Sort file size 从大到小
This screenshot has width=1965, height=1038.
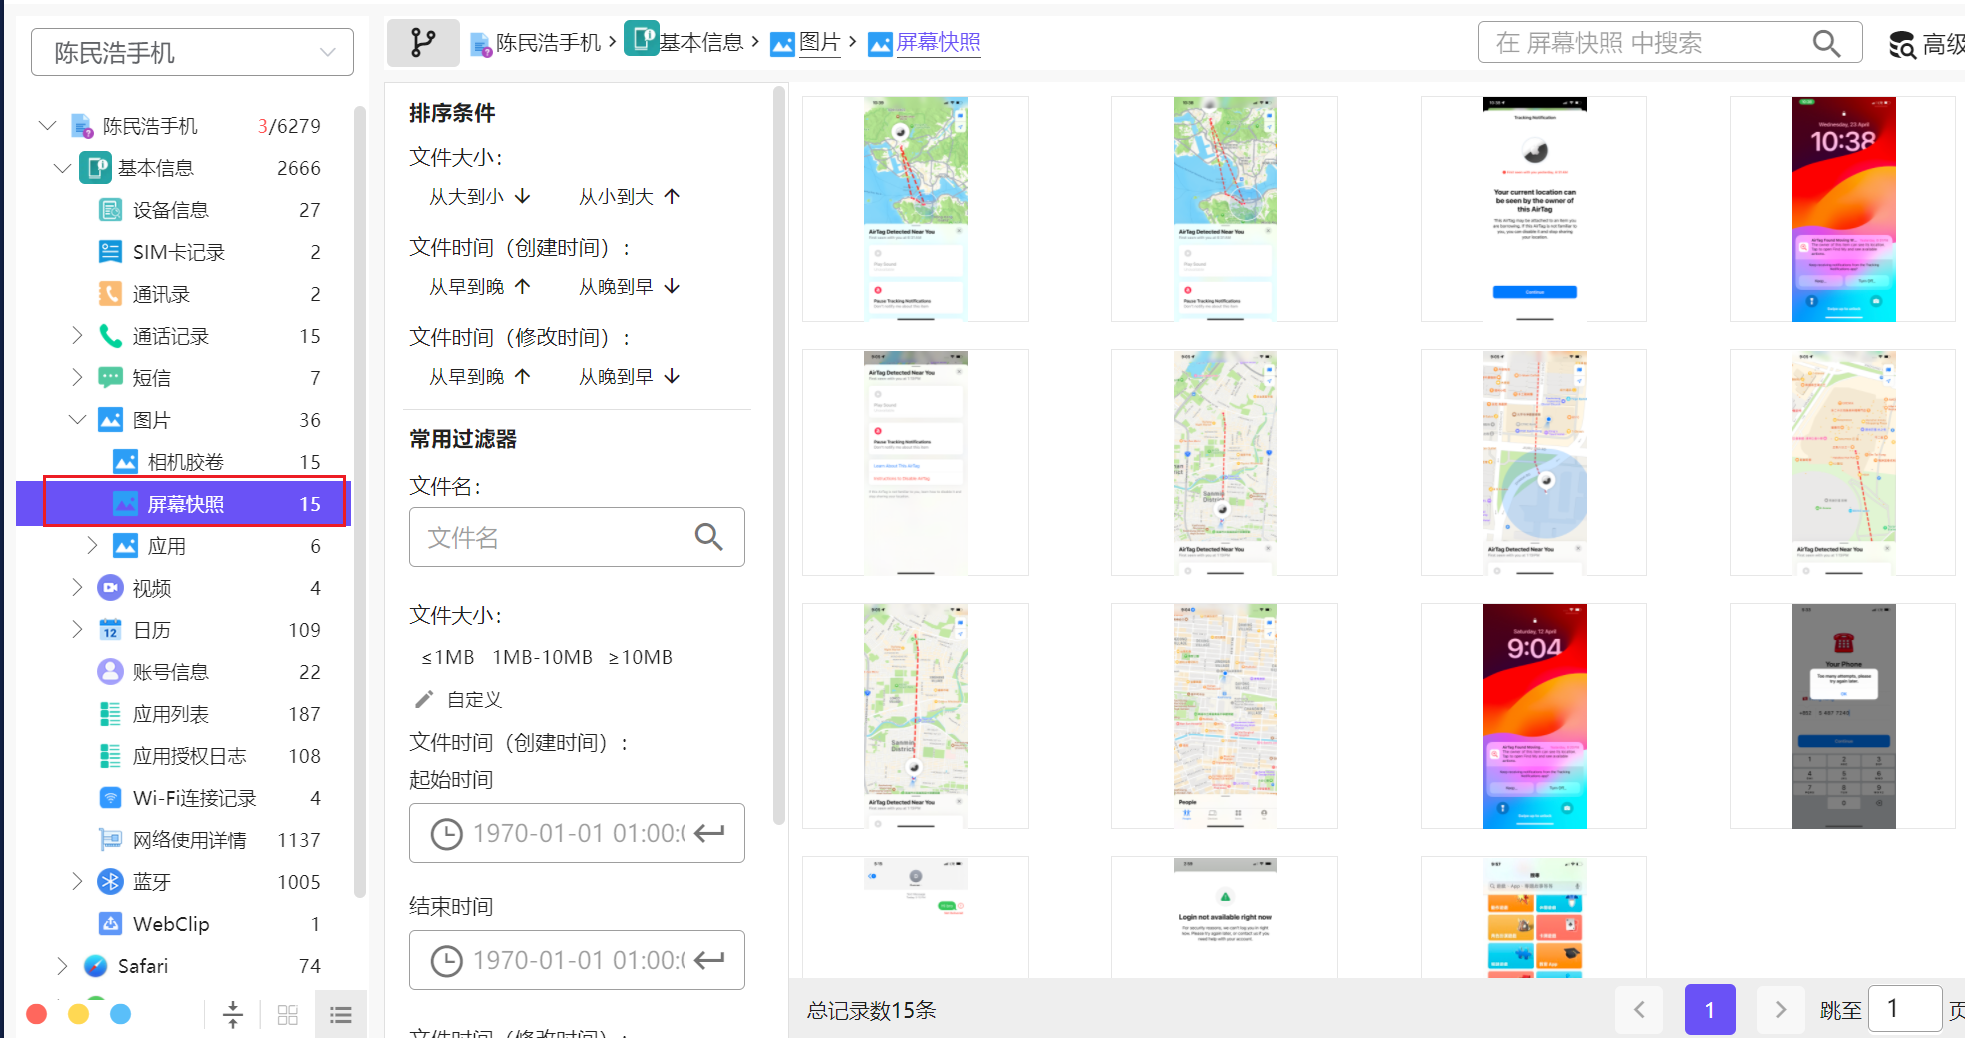pos(479,197)
